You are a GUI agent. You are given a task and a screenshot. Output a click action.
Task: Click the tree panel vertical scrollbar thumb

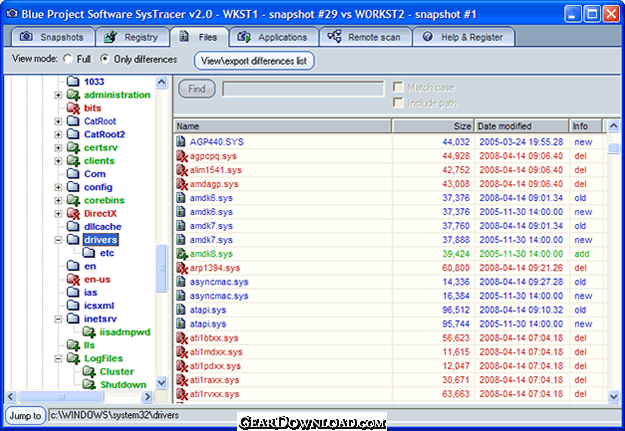click(161, 268)
